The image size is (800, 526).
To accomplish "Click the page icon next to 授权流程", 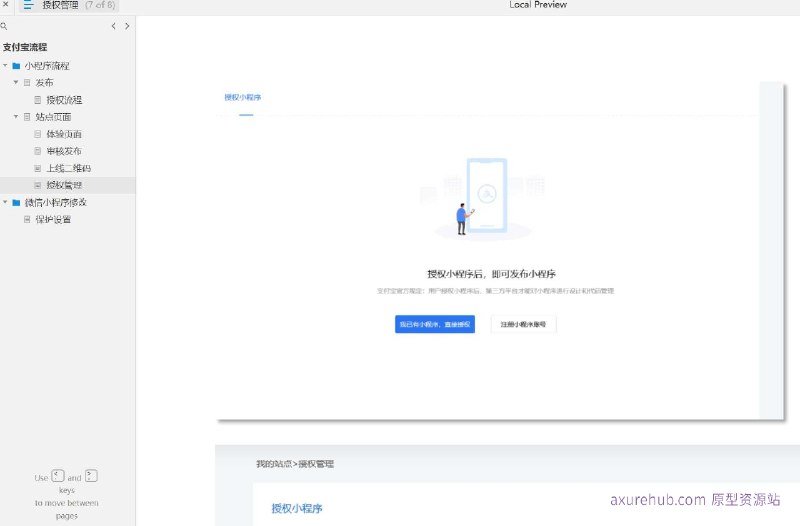I will (38, 100).
